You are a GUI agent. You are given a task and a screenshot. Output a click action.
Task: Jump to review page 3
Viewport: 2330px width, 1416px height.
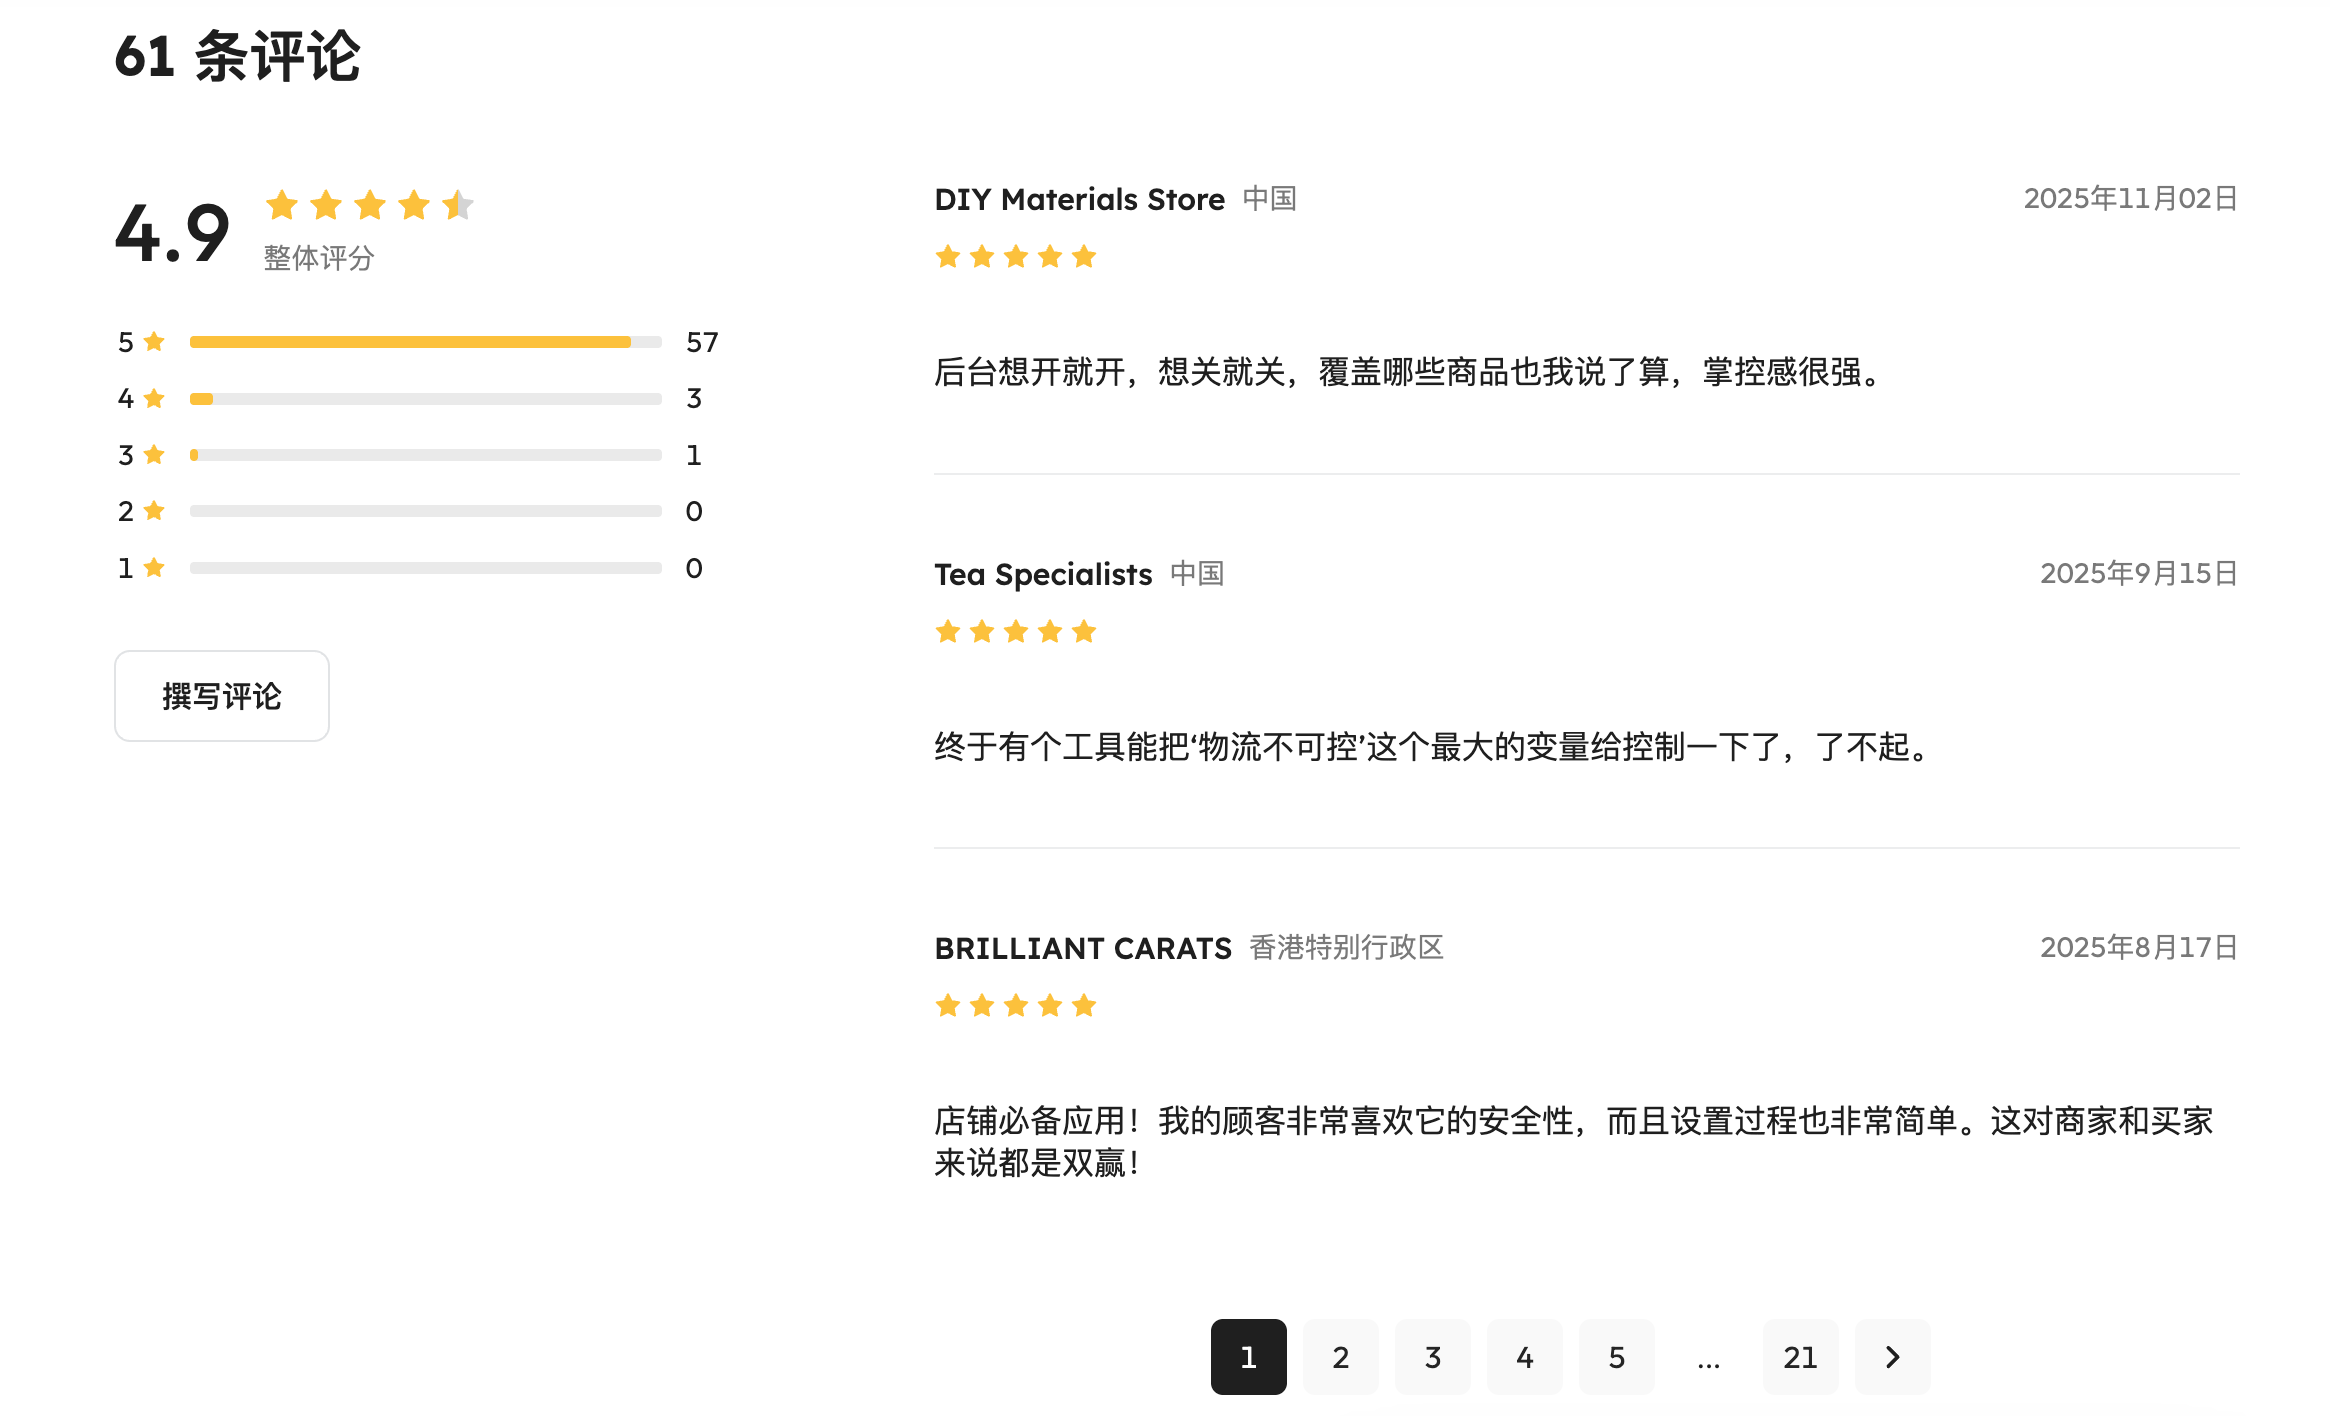pyautogui.click(x=1432, y=1357)
